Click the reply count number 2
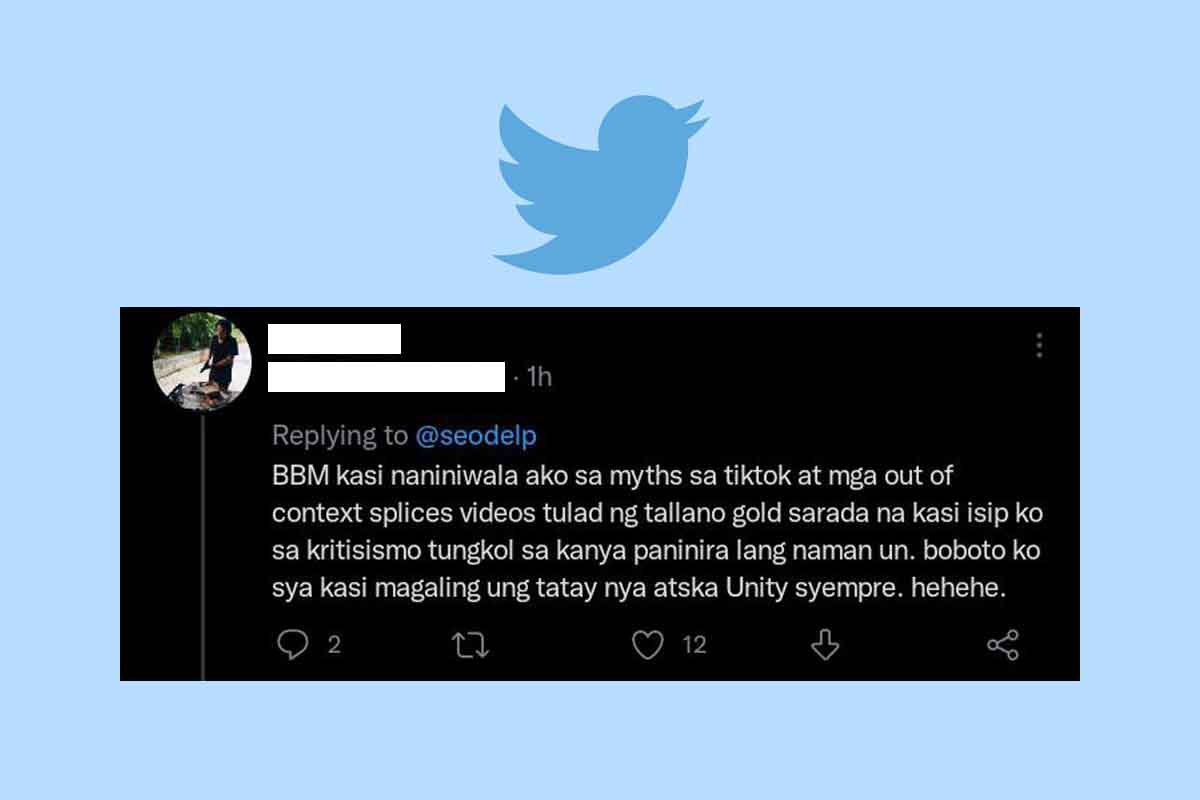Image resolution: width=1200 pixels, height=800 pixels. (x=334, y=645)
